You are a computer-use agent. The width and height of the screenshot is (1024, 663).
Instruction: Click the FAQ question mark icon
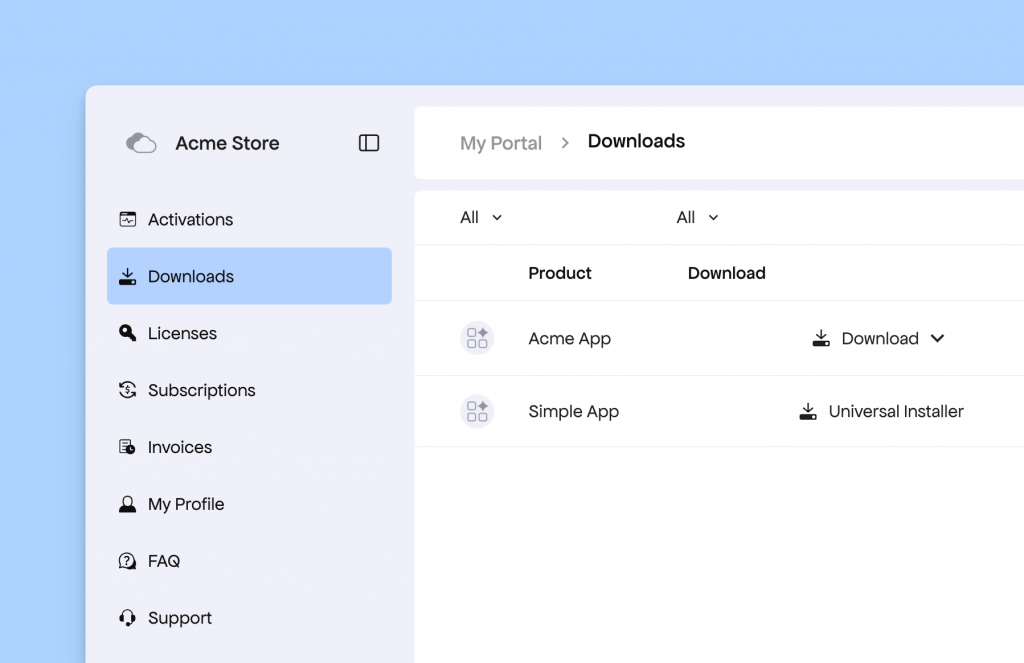[128, 561]
